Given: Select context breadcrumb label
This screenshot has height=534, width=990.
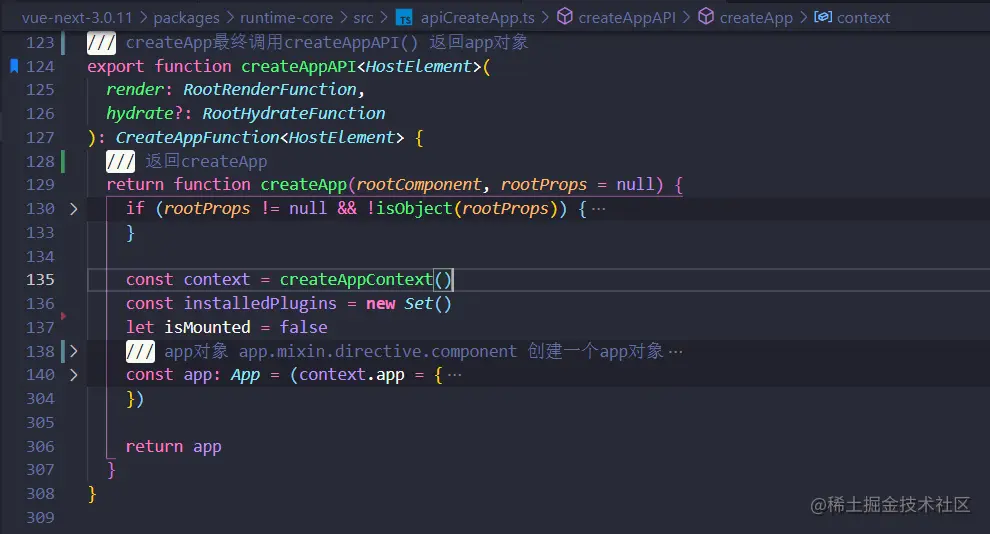Looking at the screenshot, I should coord(863,18).
